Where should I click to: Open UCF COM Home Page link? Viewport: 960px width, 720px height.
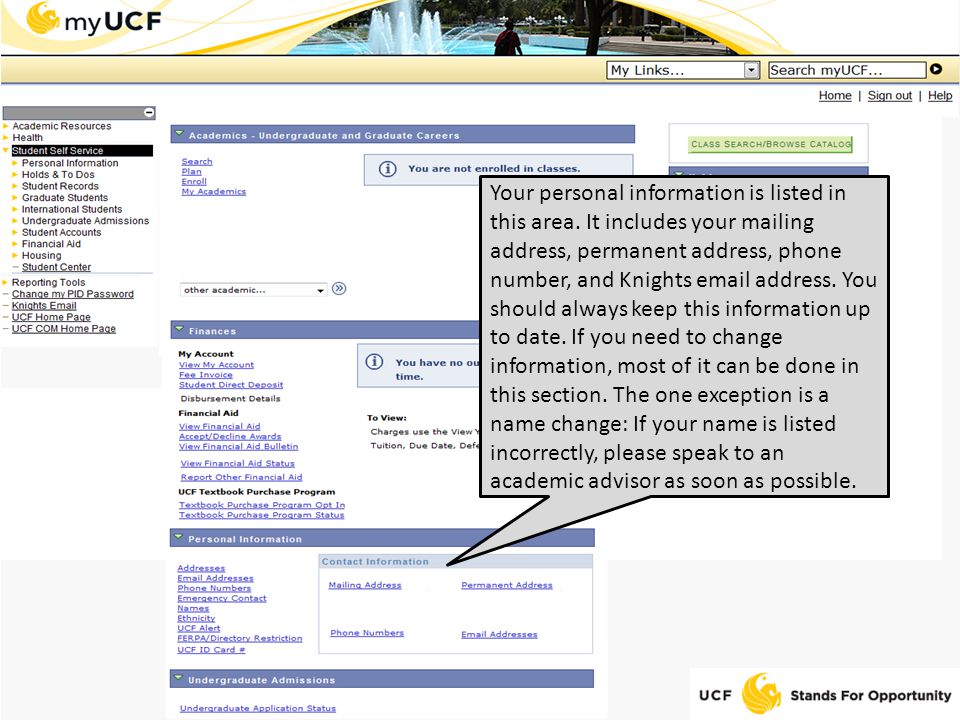click(x=64, y=329)
